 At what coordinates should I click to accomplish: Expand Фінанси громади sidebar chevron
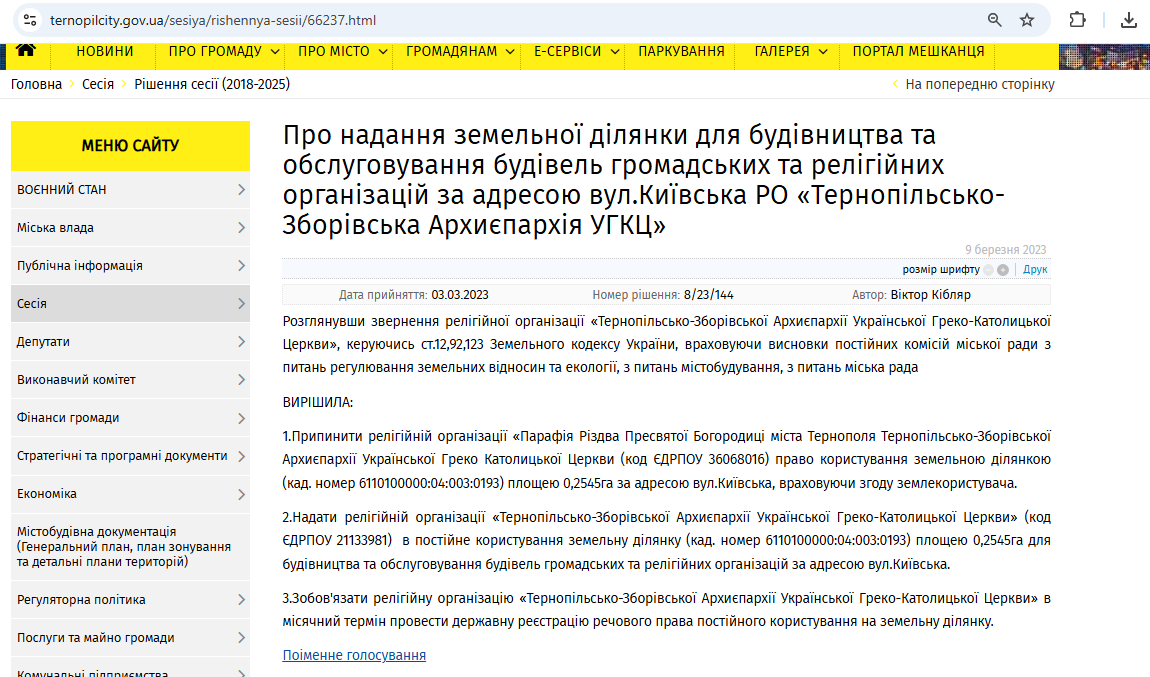coord(241,418)
